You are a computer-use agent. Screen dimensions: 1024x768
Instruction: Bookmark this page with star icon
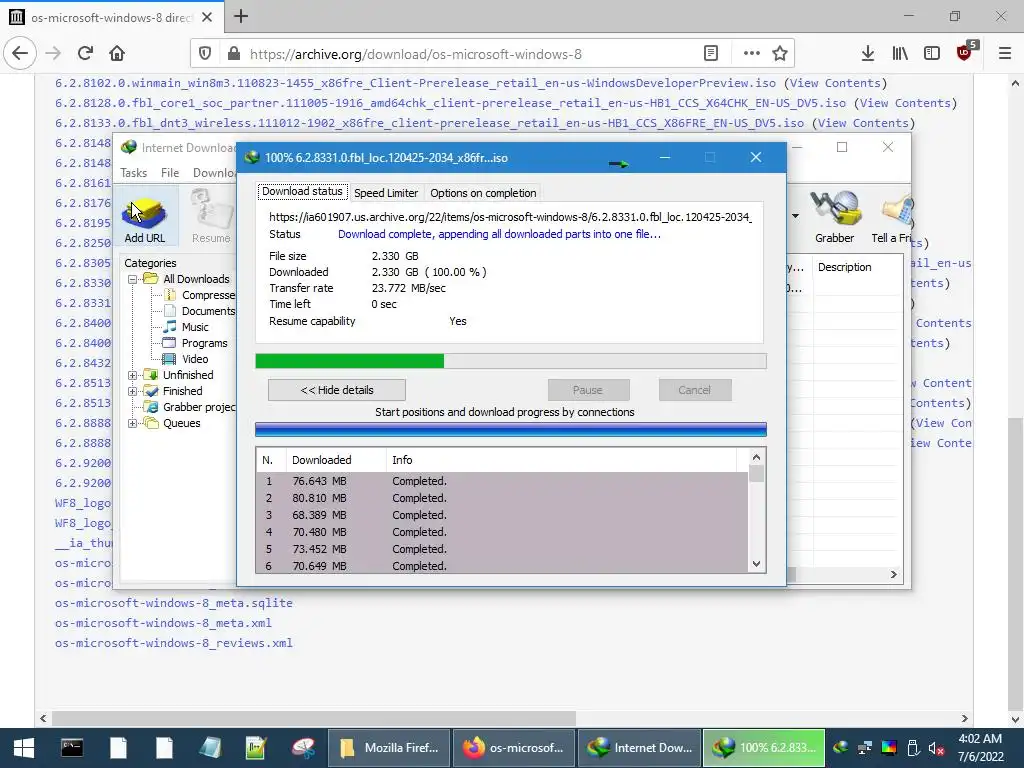780,54
